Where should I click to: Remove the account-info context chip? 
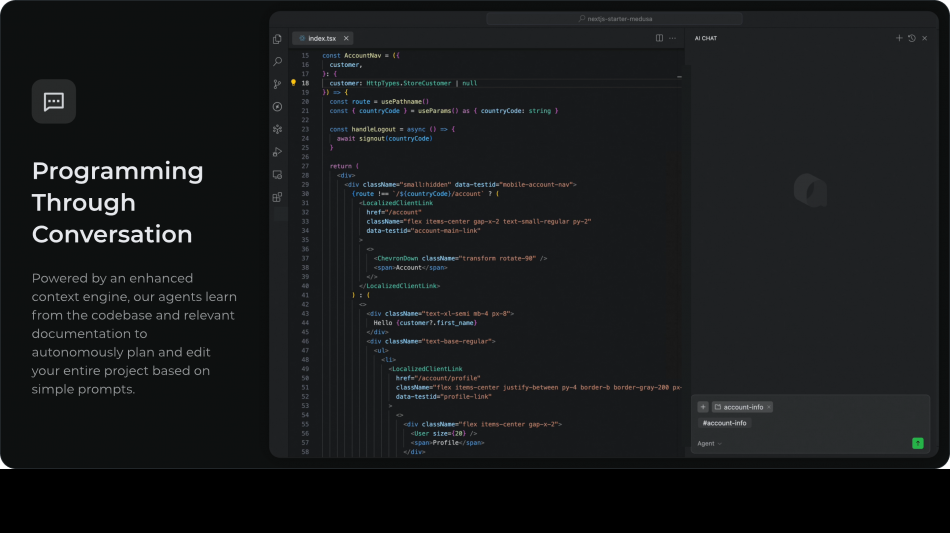768,407
